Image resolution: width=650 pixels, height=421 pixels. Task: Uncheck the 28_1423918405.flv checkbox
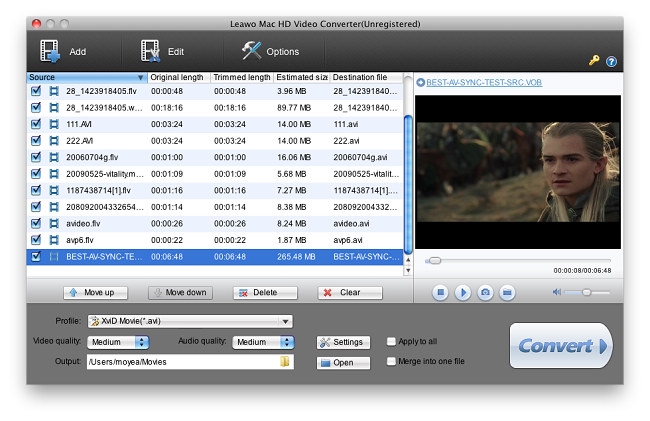coord(36,91)
